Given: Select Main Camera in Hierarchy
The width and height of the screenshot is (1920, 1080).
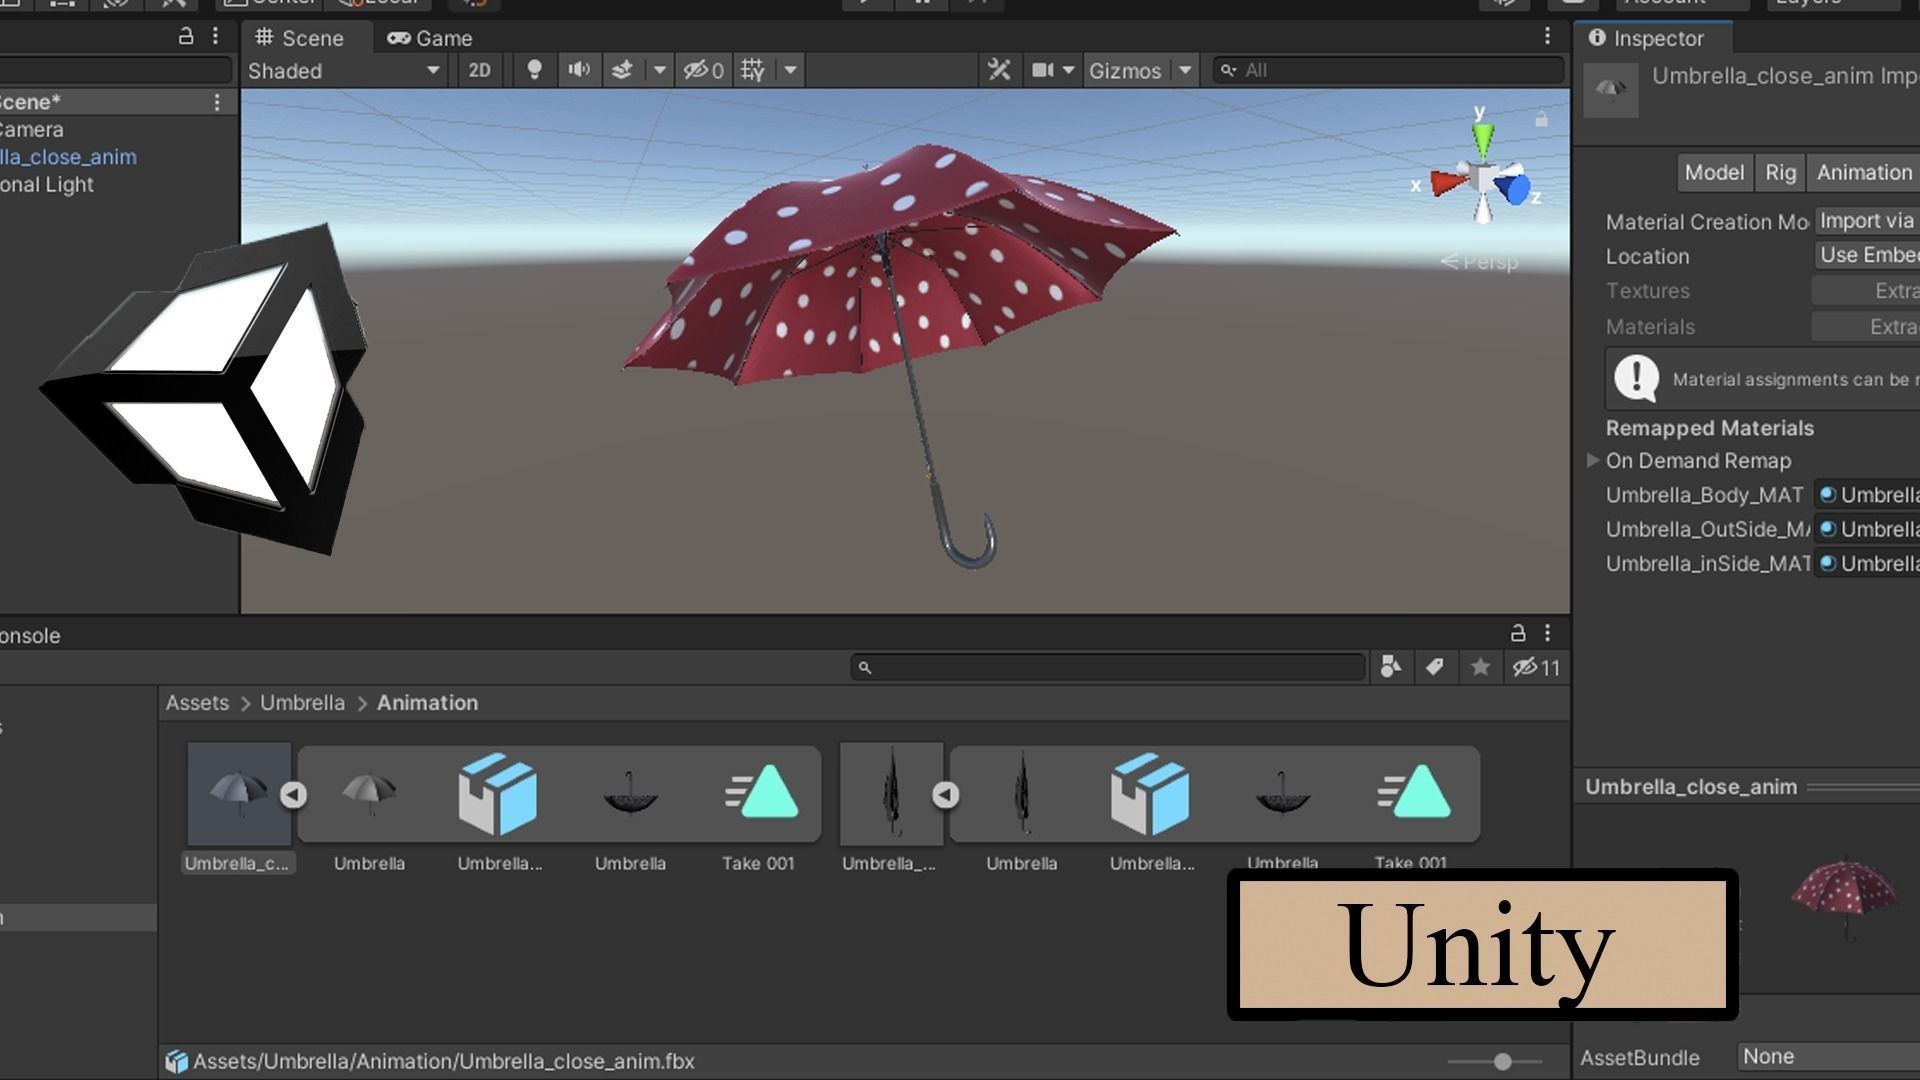Looking at the screenshot, I should [32, 130].
